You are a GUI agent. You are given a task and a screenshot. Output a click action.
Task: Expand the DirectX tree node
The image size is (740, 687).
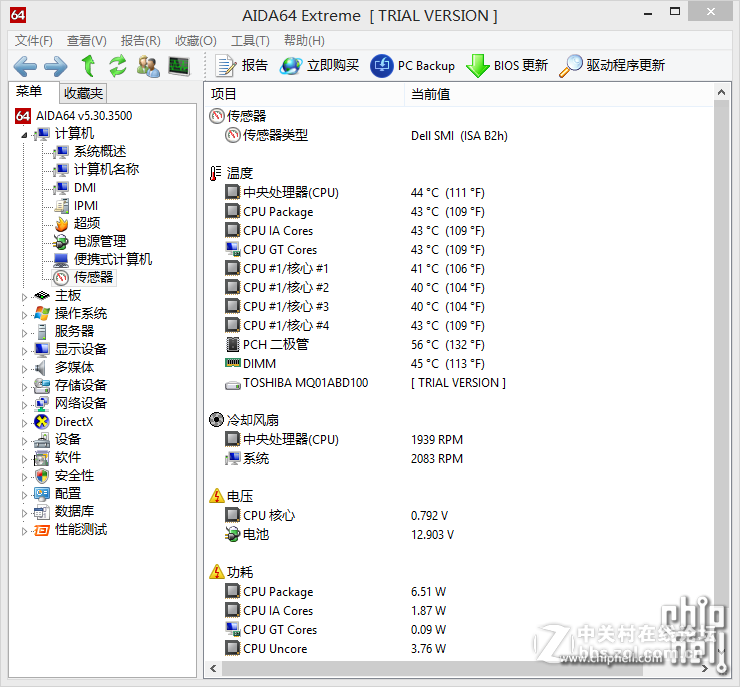[x=24, y=423]
